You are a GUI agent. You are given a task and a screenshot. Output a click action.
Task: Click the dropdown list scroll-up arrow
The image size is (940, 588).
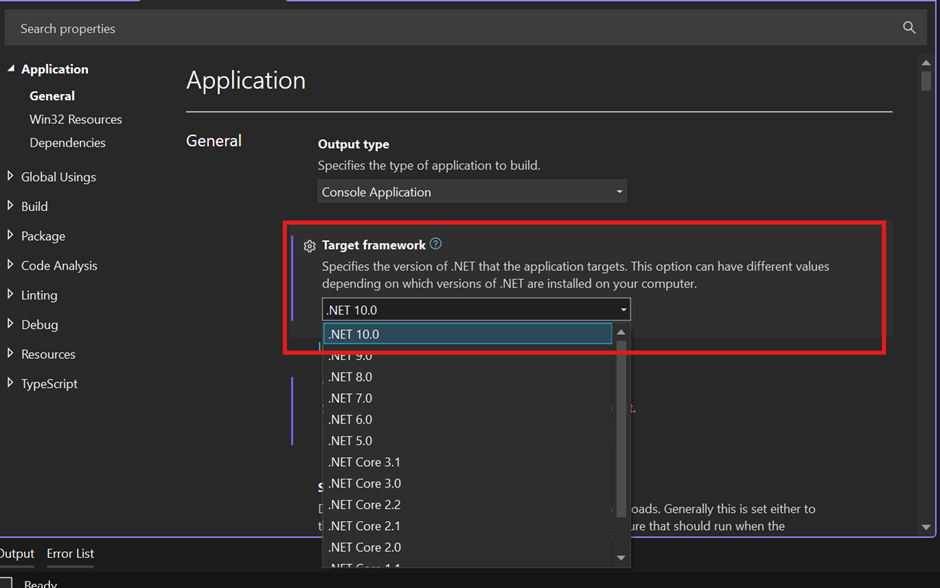click(621, 333)
